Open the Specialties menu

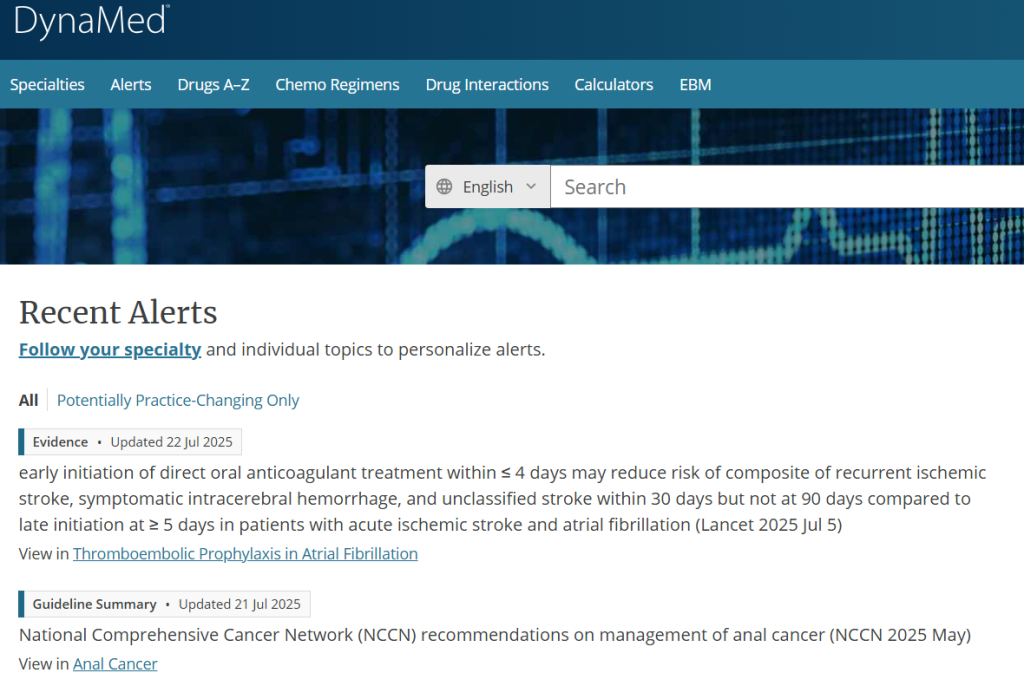(47, 84)
